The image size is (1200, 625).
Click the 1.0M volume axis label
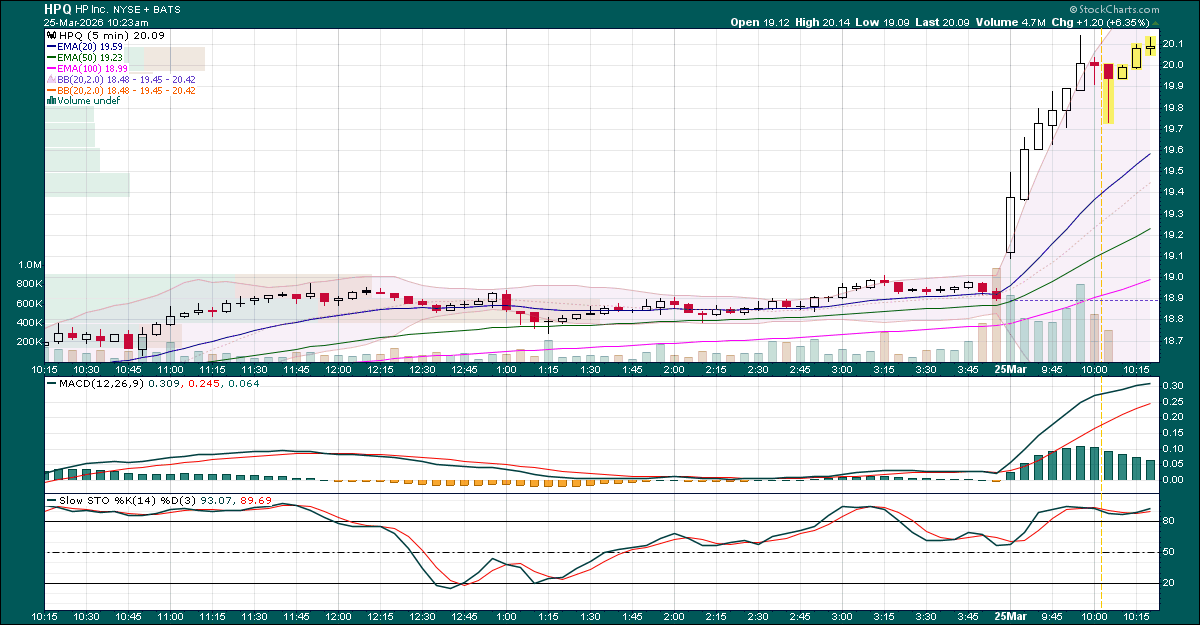click(x=29, y=265)
